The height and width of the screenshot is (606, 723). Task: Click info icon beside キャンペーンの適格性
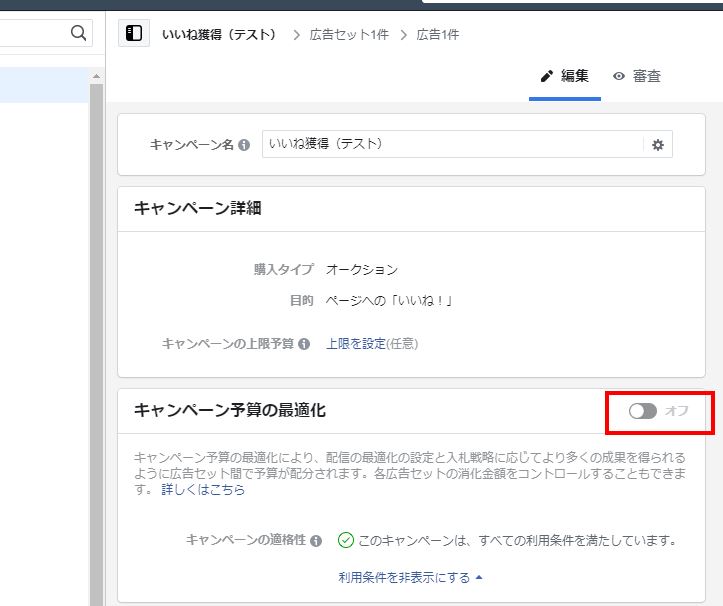[x=316, y=541]
